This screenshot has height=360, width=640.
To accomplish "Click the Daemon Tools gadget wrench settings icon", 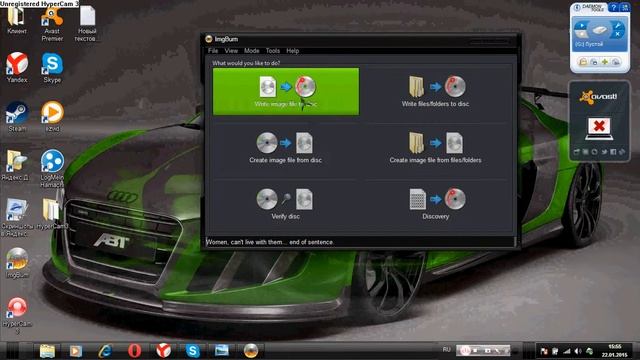I will 618,25.
